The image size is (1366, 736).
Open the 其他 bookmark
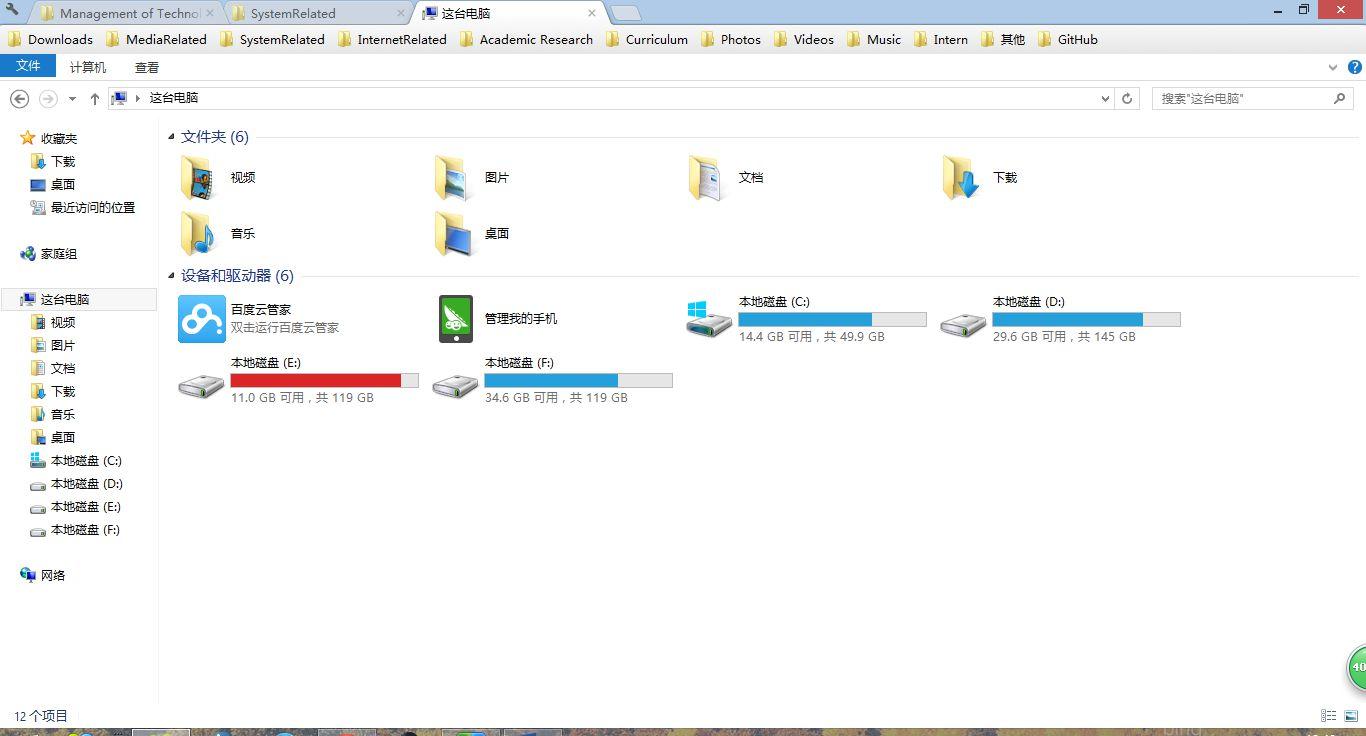click(x=1002, y=39)
